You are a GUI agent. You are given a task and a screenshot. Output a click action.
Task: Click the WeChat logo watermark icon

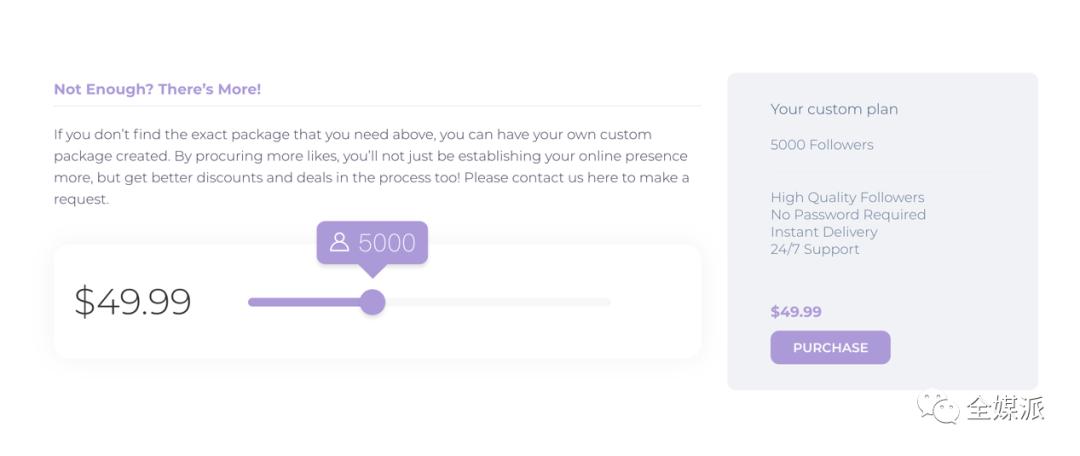click(939, 407)
